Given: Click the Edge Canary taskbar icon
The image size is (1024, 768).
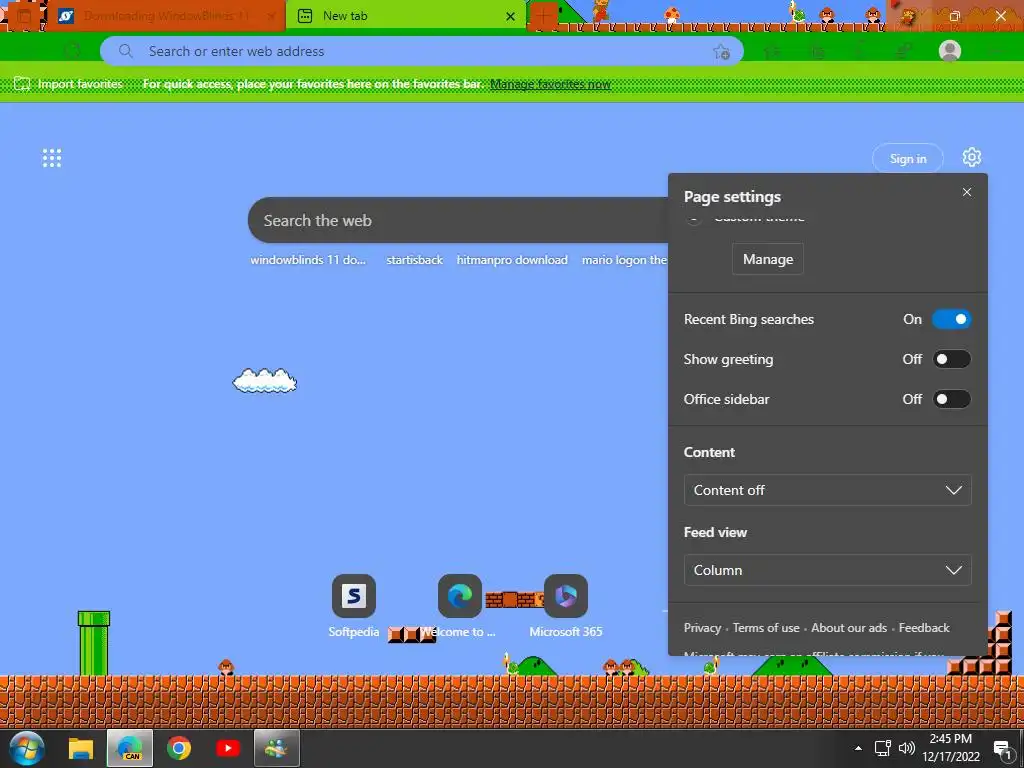Looking at the screenshot, I should tap(129, 748).
